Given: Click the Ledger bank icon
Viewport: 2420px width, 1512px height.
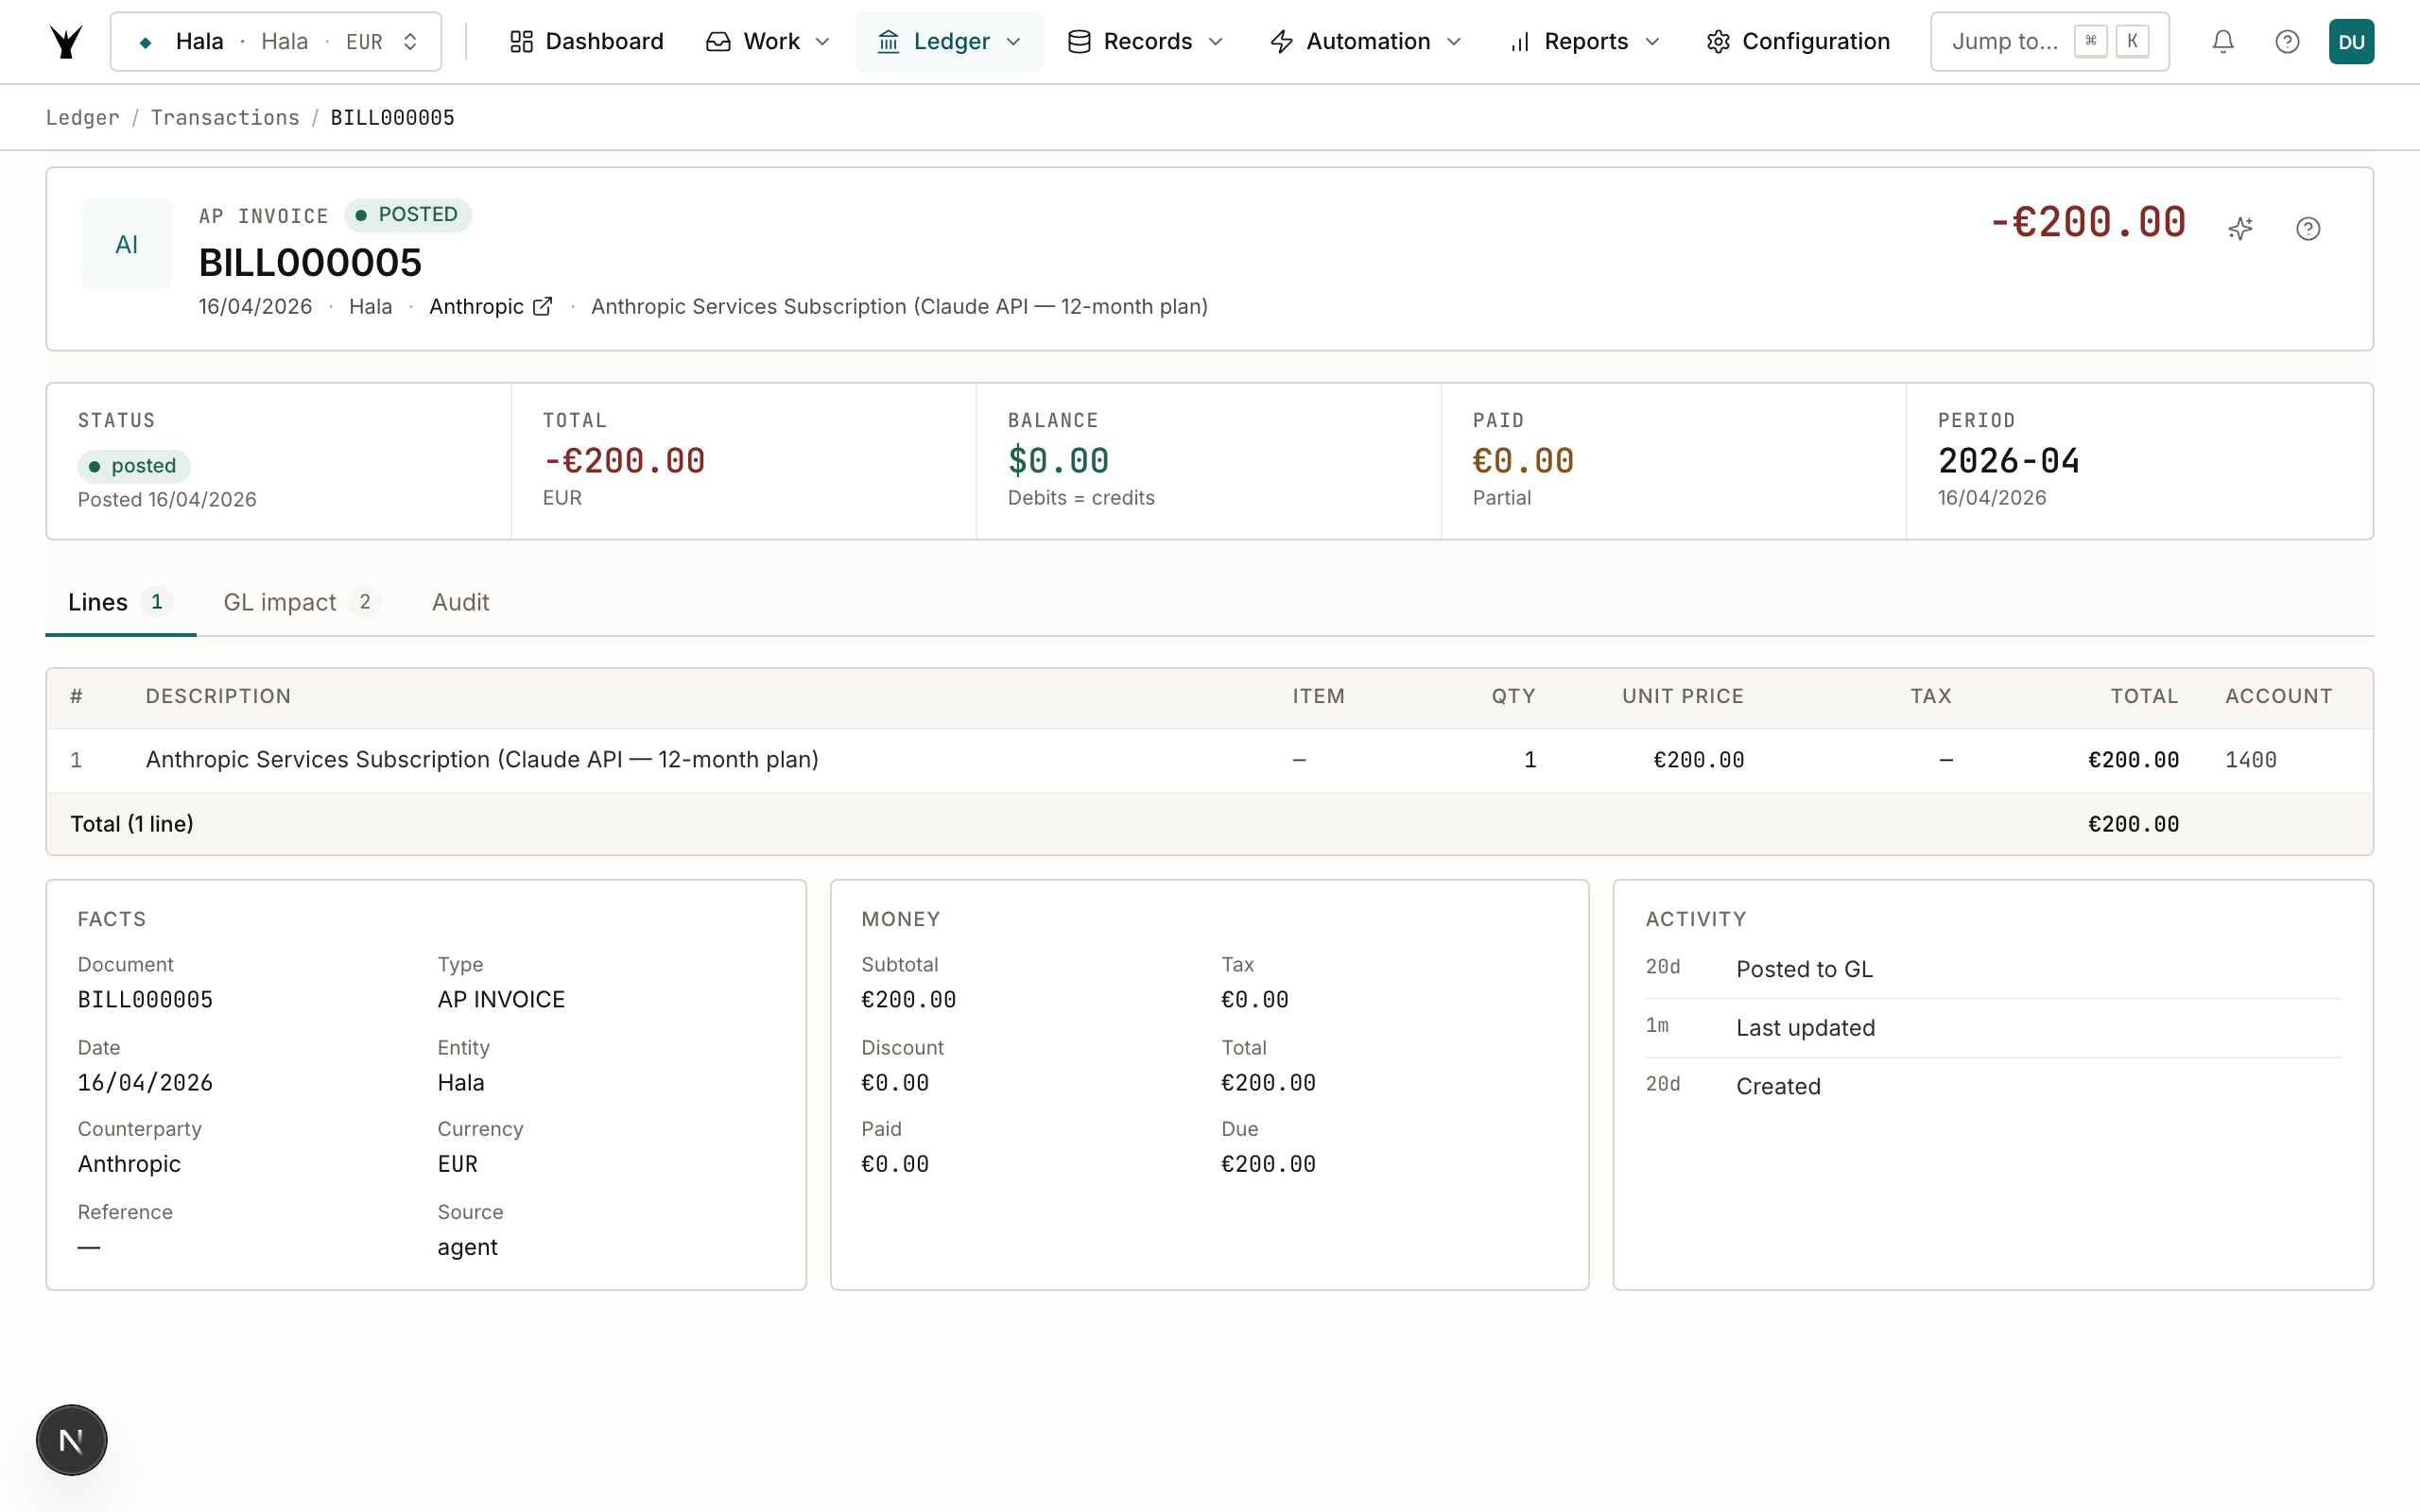Looking at the screenshot, I should pyautogui.click(x=888, y=41).
